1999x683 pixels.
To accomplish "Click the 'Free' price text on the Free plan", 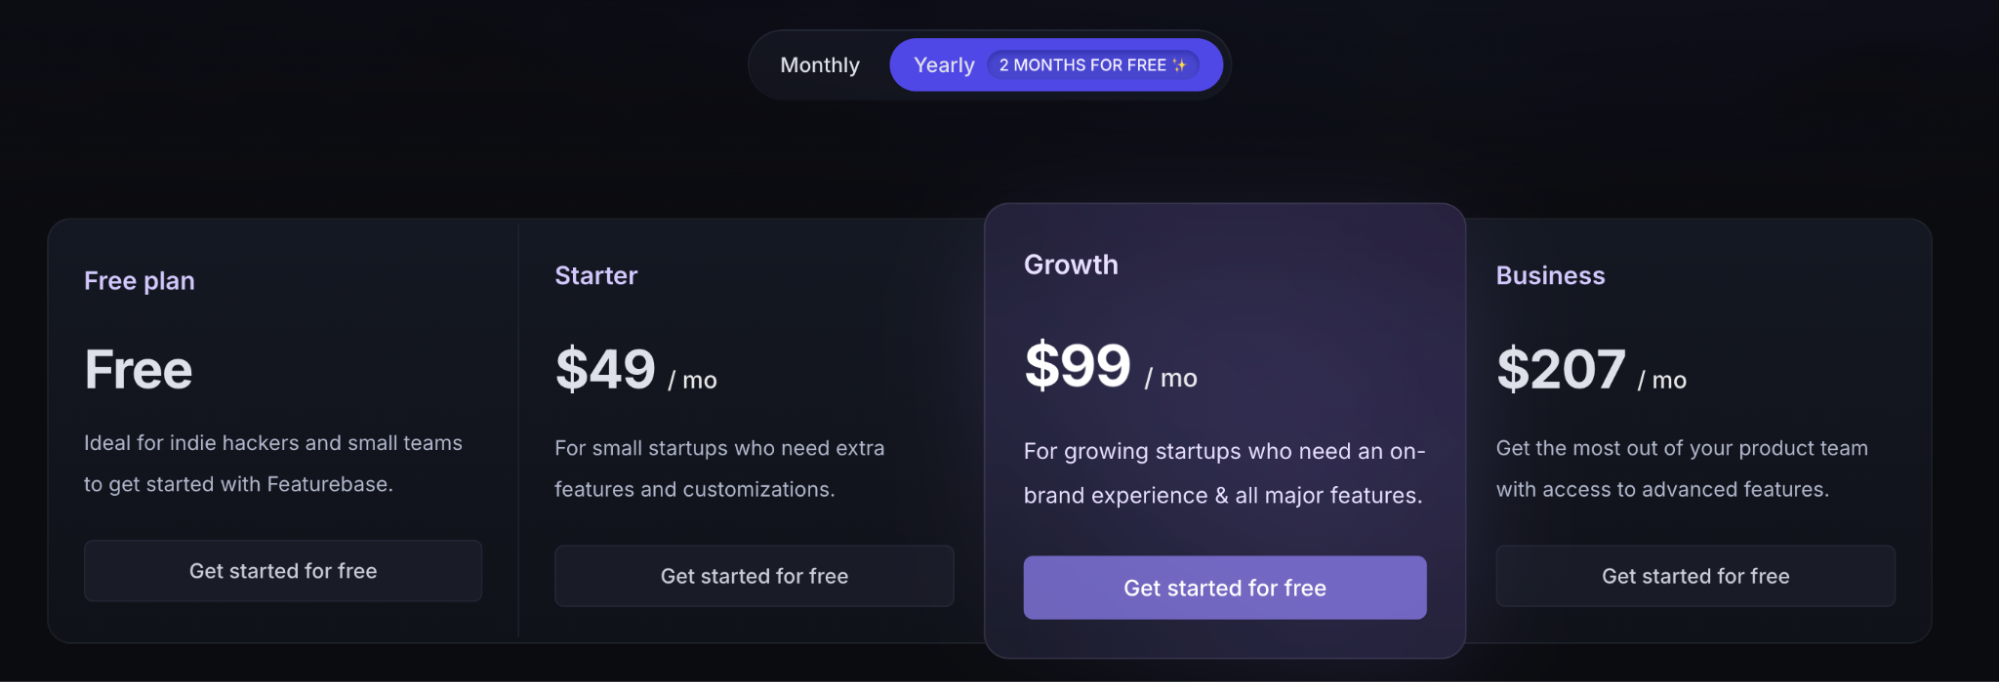I will tap(138, 369).
